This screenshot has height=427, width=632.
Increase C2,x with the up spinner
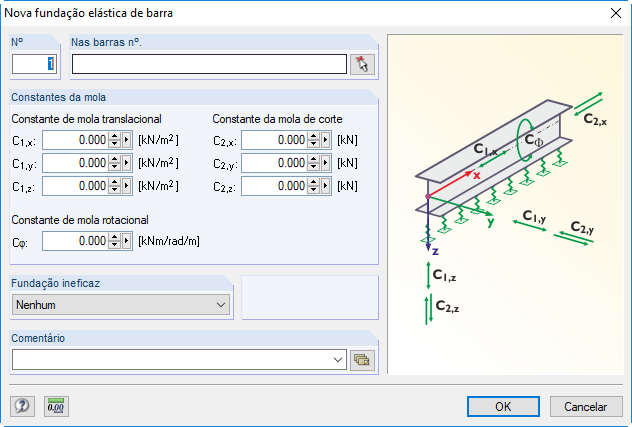pos(314,136)
